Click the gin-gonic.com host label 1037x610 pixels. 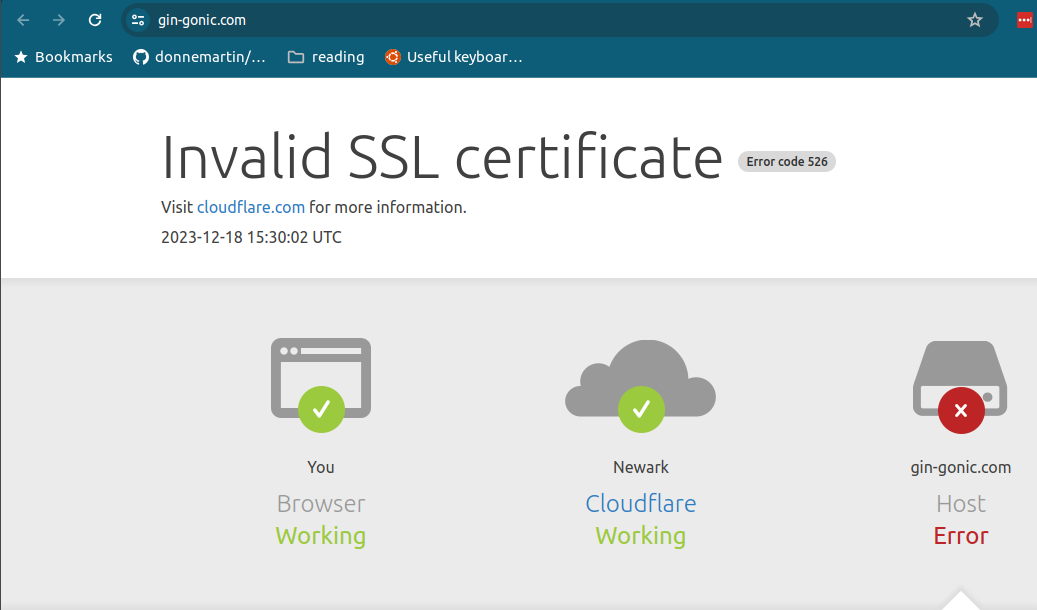coord(960,467)
